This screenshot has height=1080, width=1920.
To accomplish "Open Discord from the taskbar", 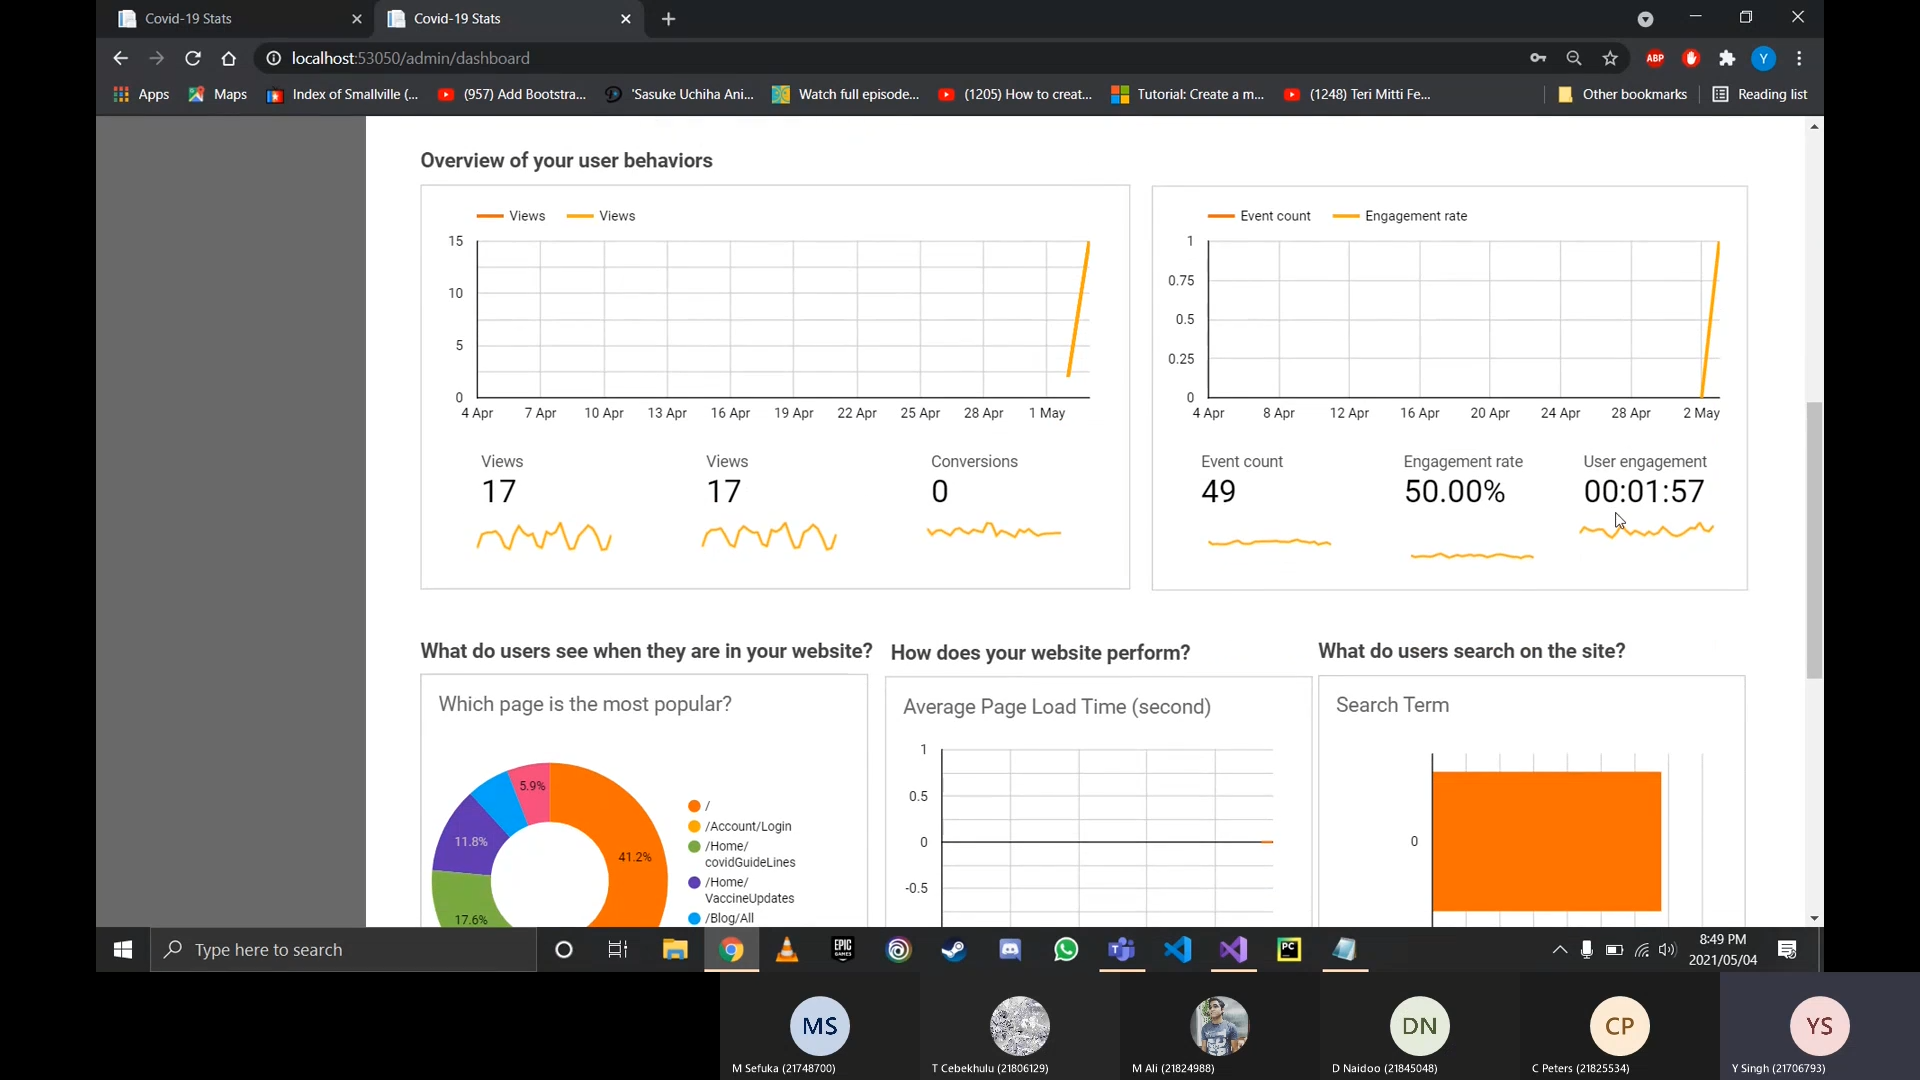I will click(x=1010, y=950).
